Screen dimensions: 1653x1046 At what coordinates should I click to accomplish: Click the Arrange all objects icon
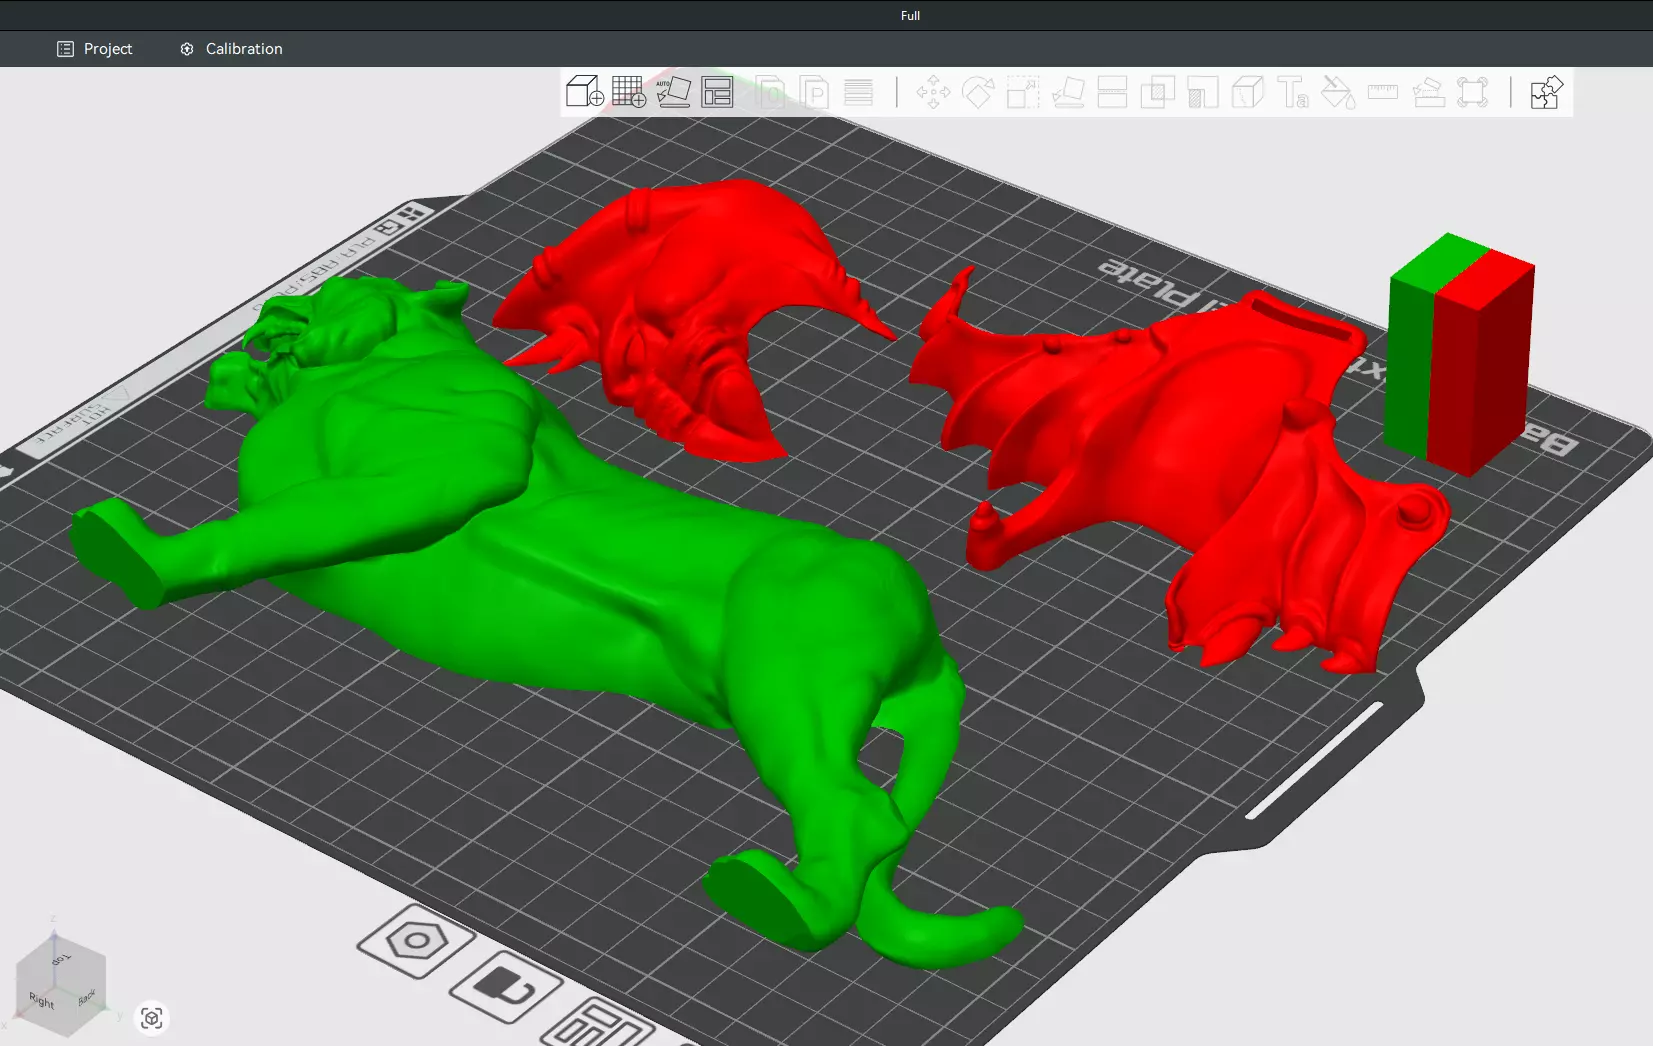click(x=717, y=92)
